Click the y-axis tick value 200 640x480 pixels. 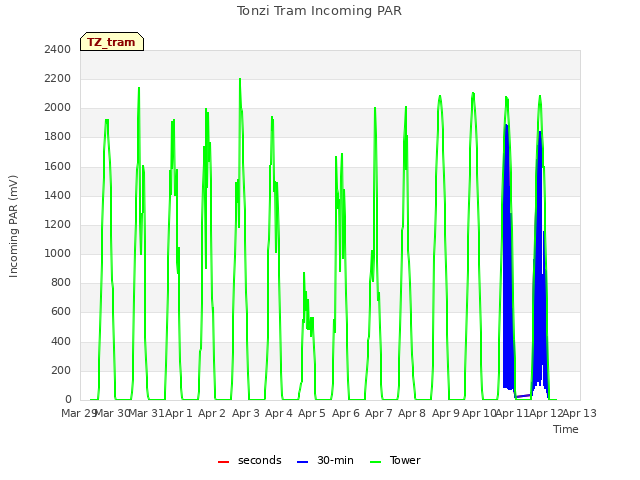coord(61,371)
